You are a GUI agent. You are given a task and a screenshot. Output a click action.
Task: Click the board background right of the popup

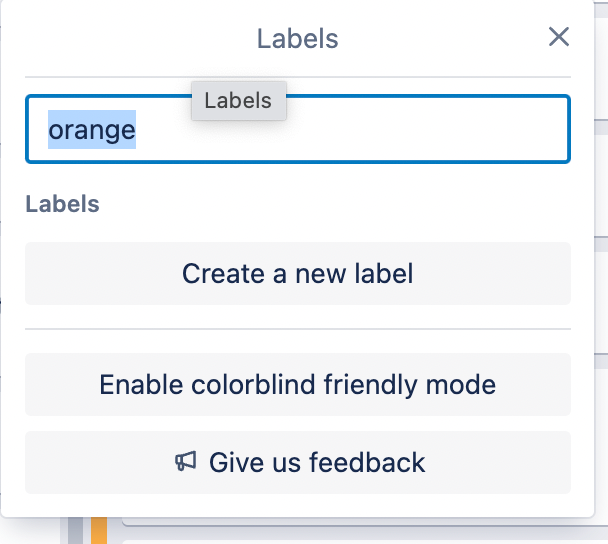tap(601, 271)
